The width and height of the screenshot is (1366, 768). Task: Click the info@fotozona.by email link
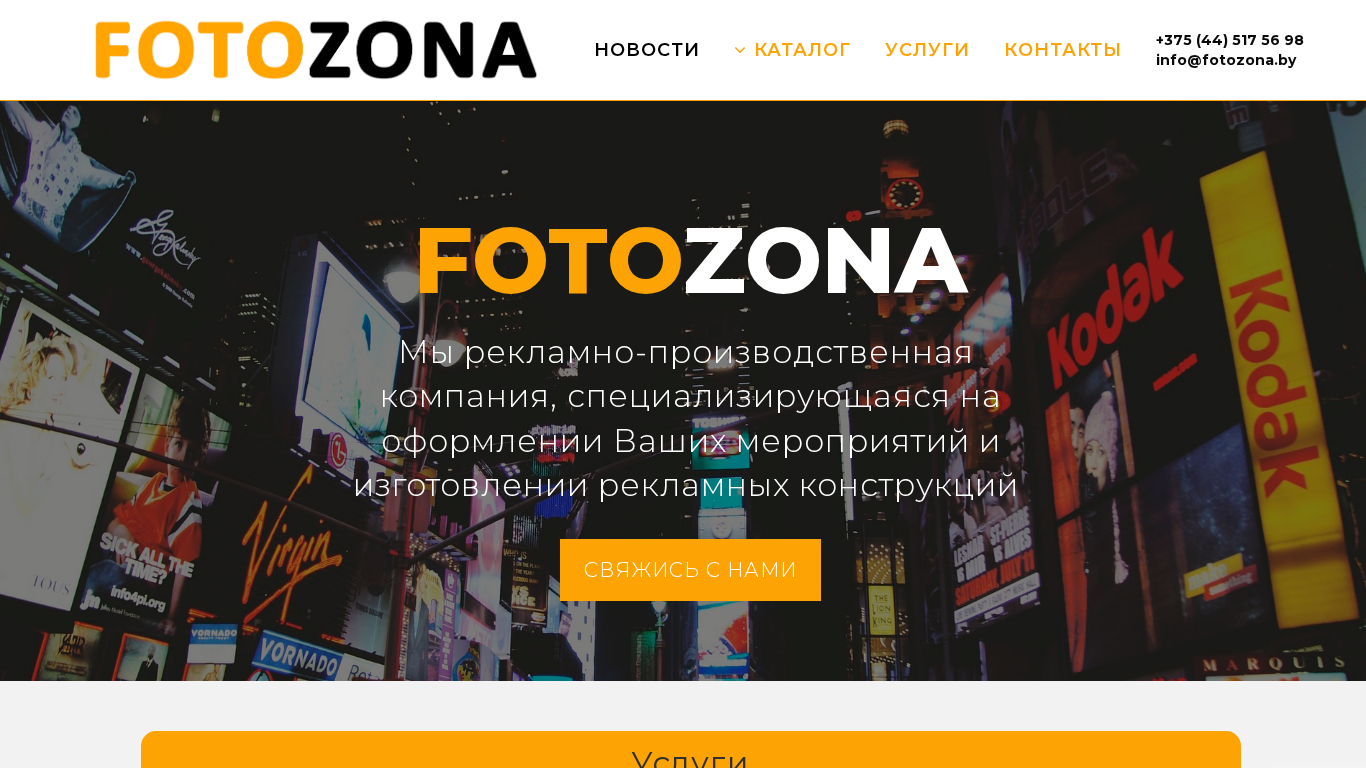1226,60
